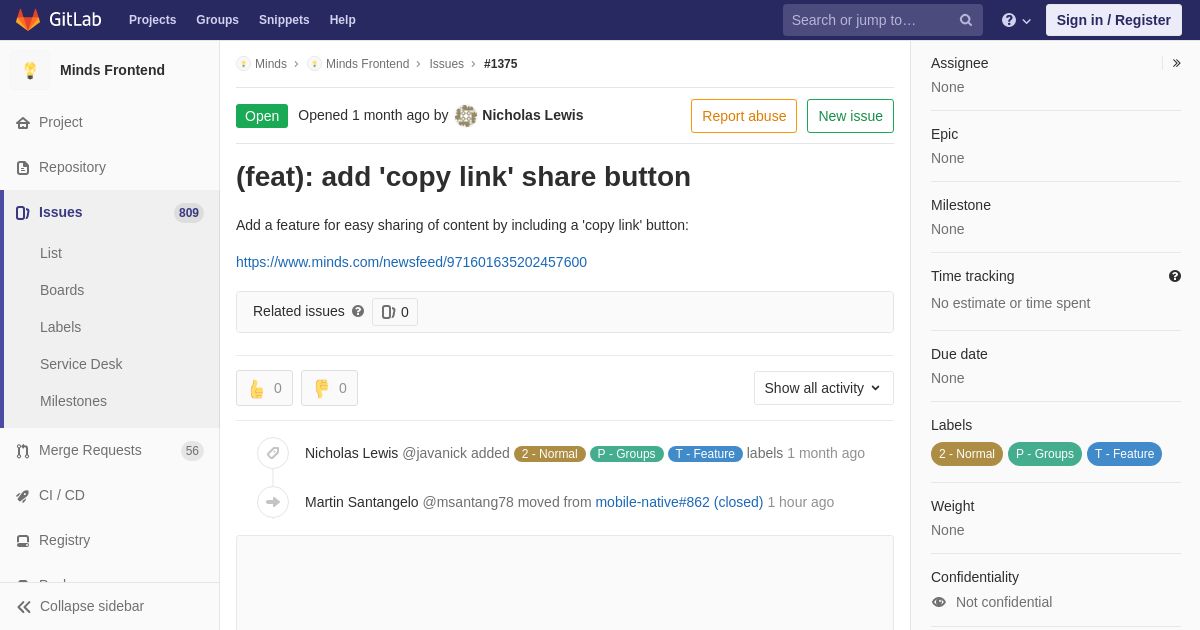
Task: Click the T - Feature label in activity feed
Action: [705, 454]
